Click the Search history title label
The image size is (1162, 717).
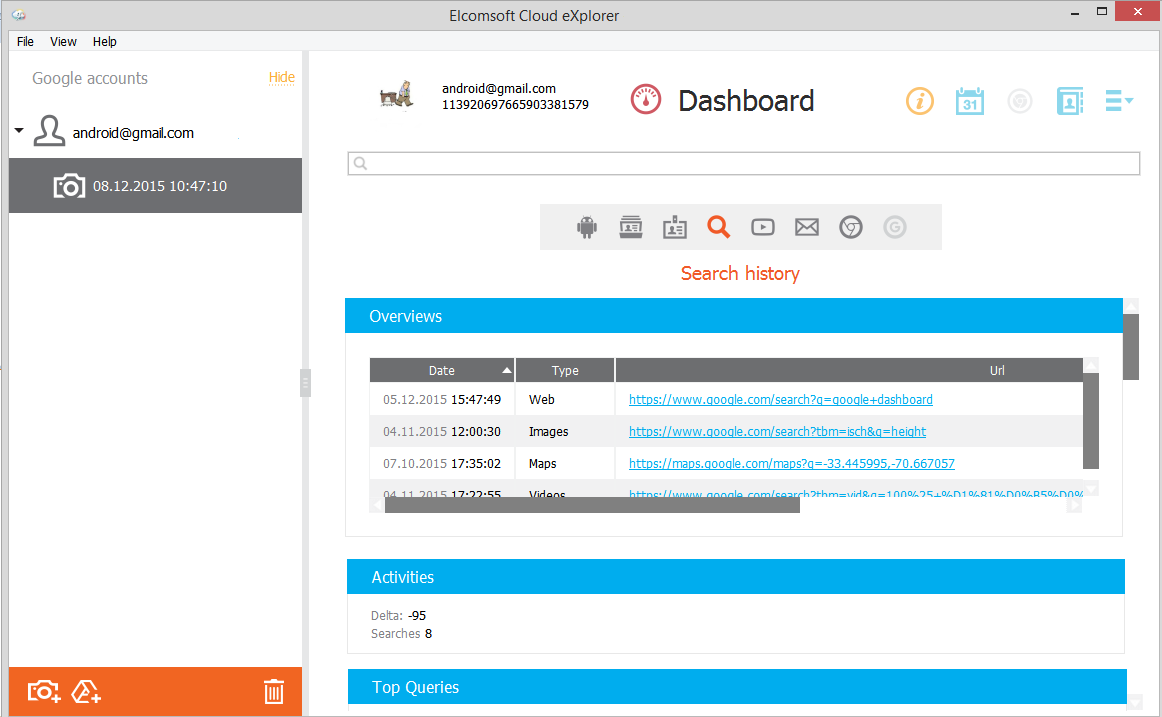pyautogui.click(x=740, y=273)
